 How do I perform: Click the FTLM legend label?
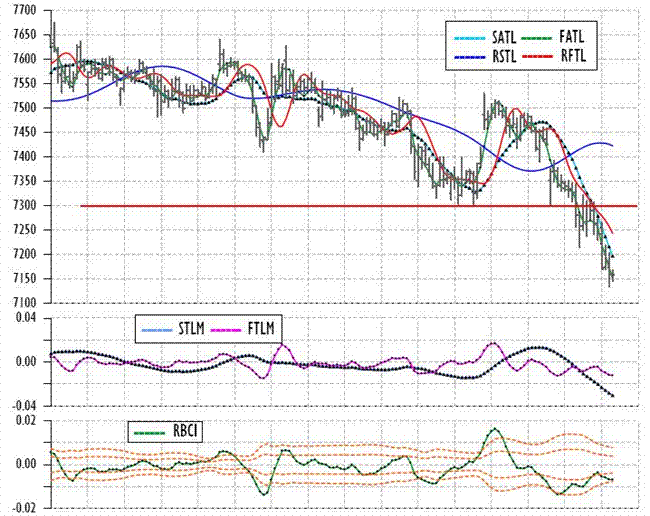click(261, 329)
